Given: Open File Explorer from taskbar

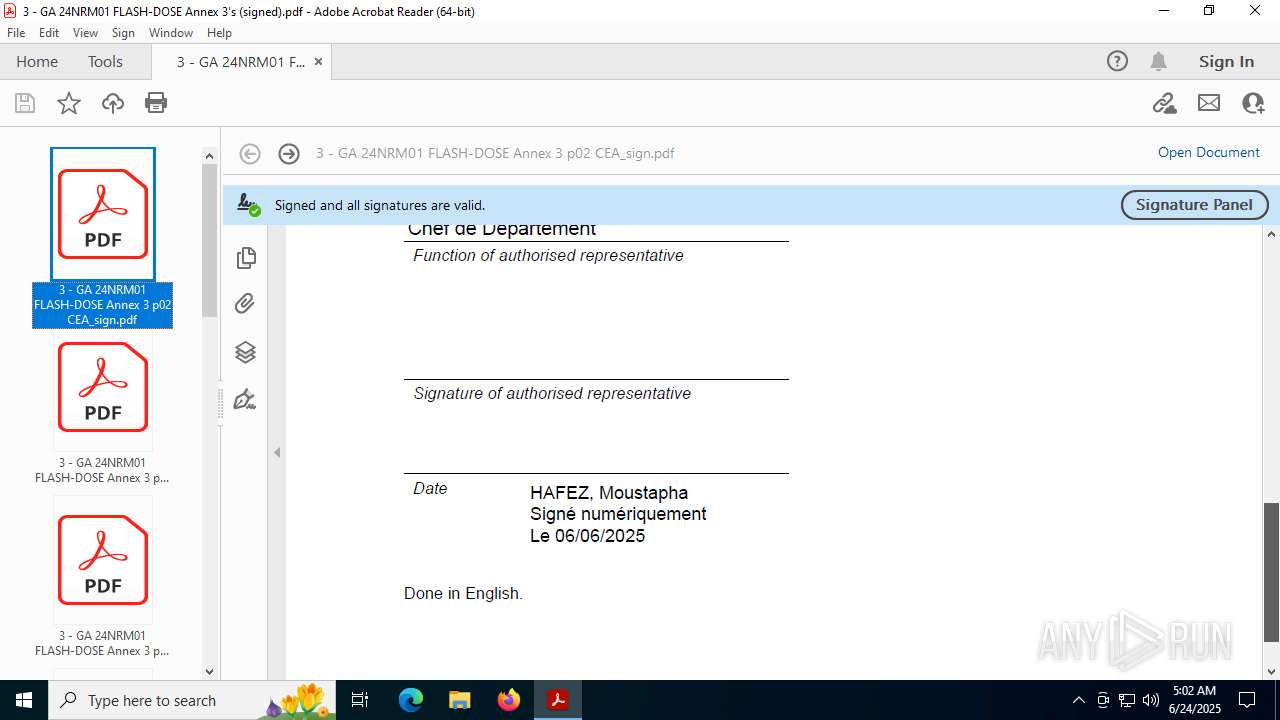Looking at the screenshot, I should tap(460, 700).
